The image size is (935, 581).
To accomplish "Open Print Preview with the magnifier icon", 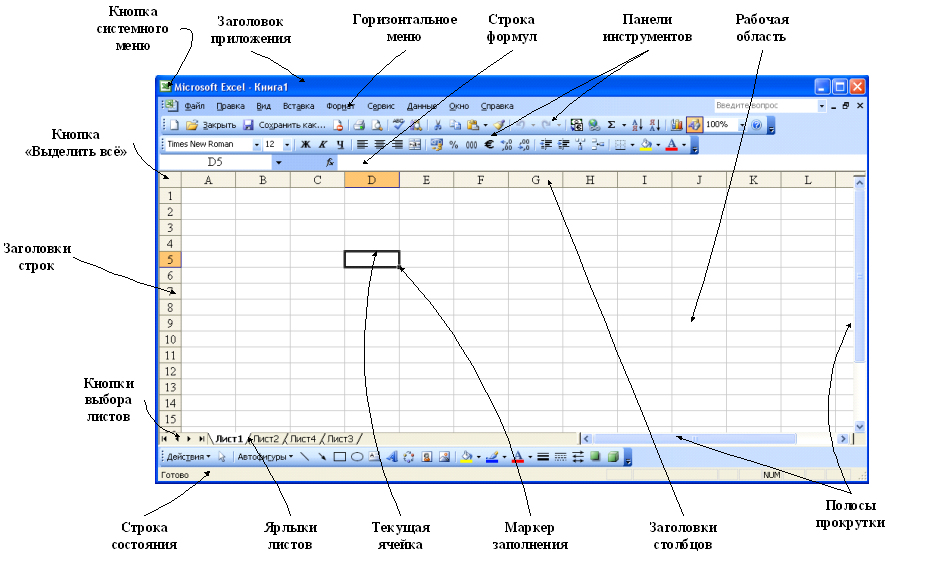I will point(377,125).
